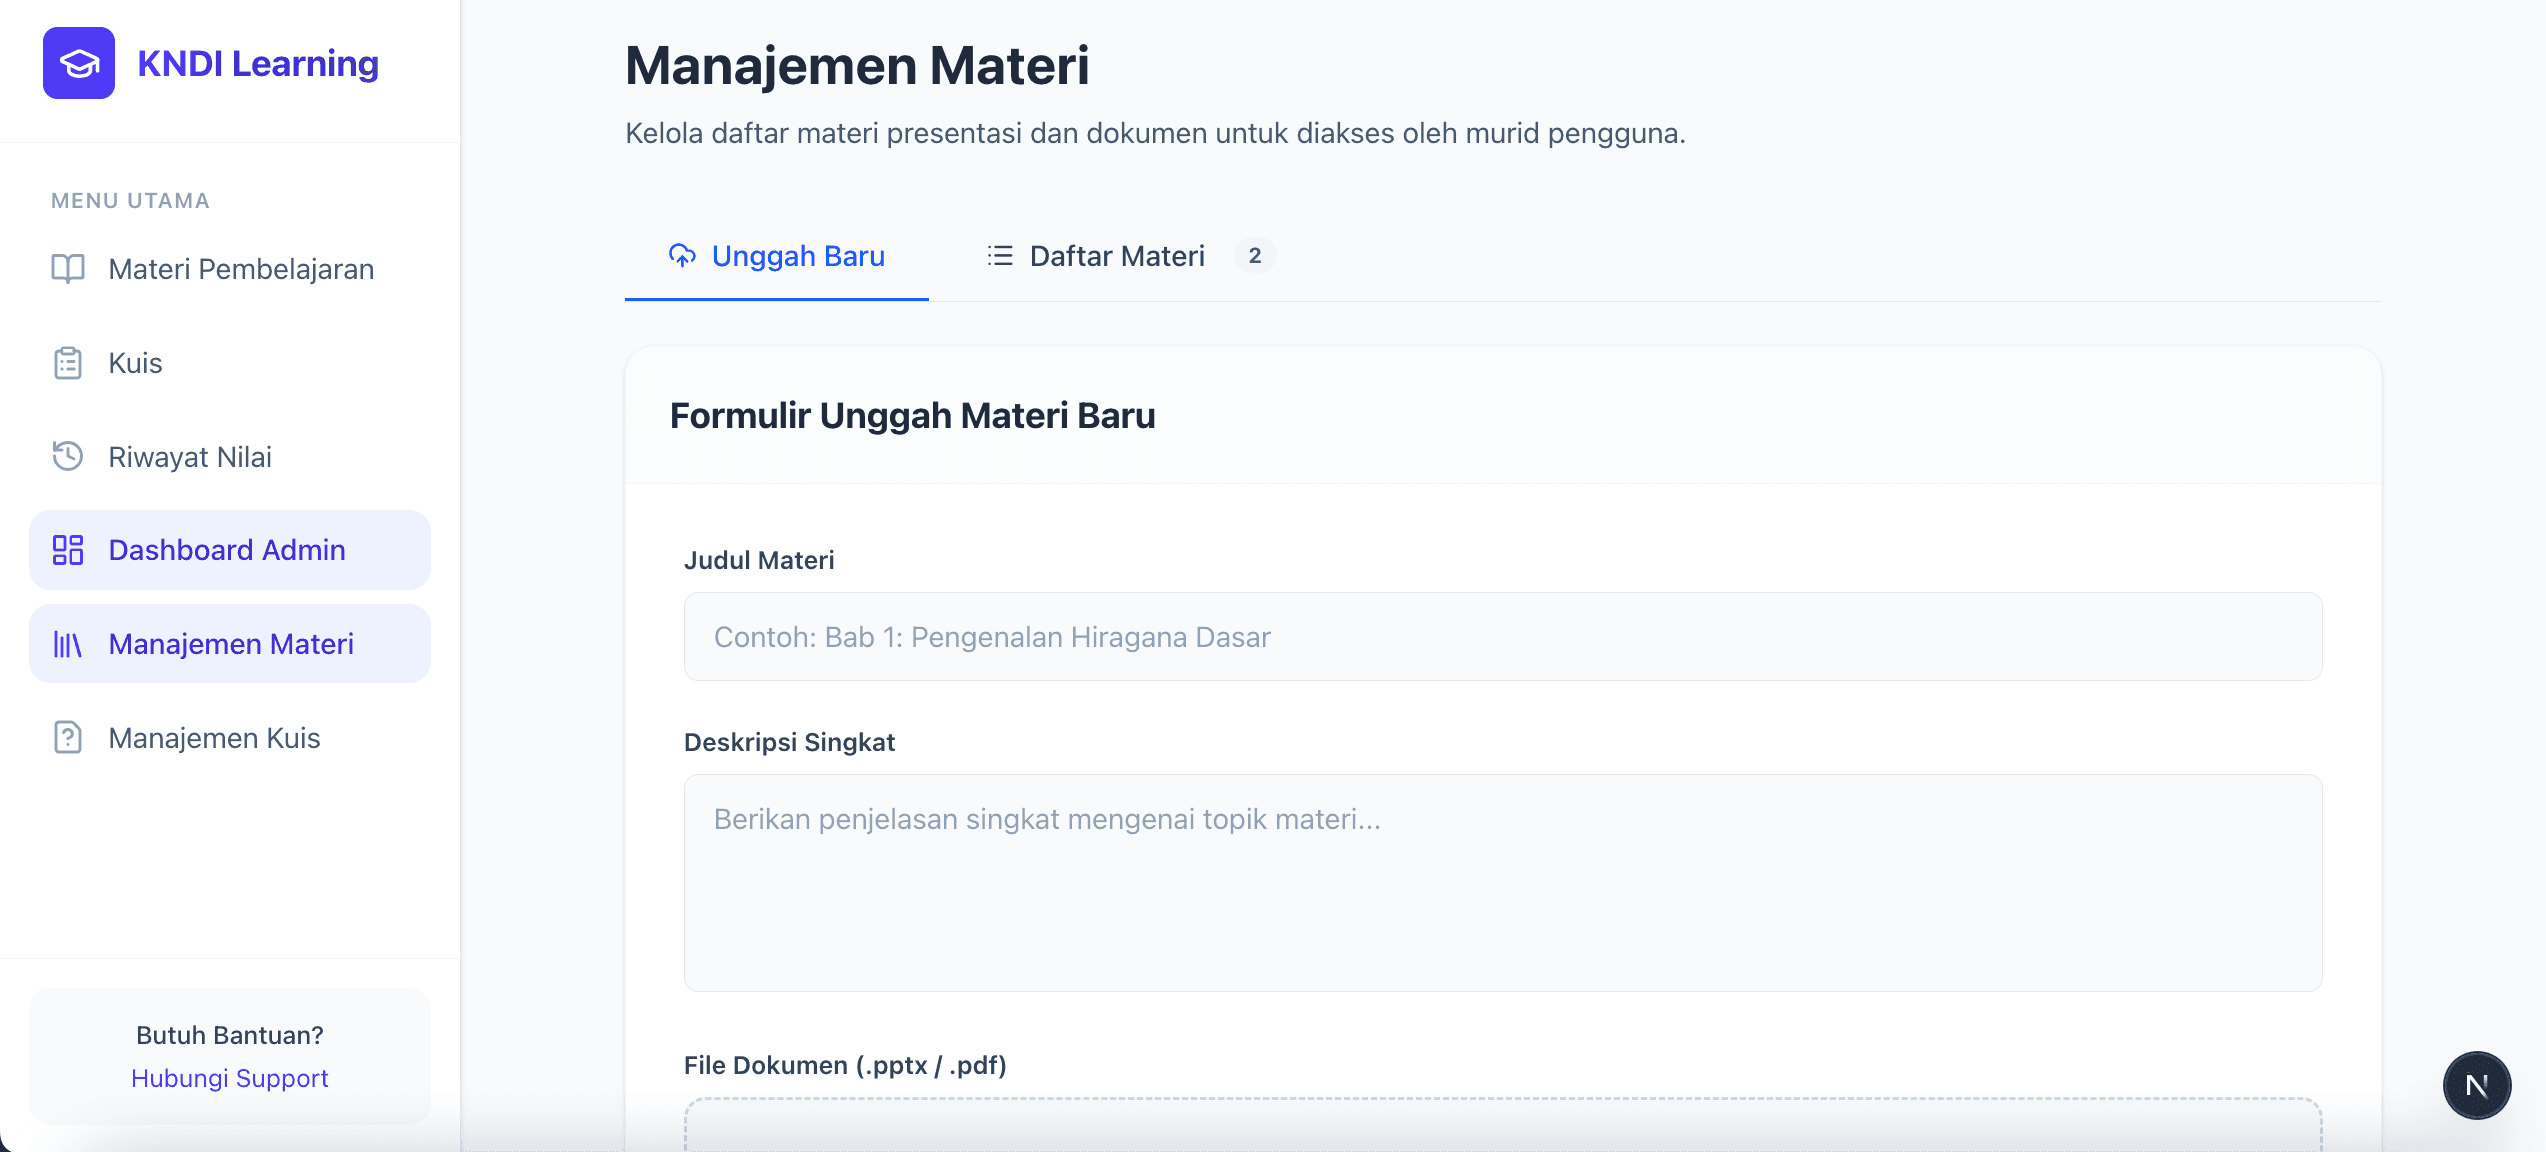Click the Kuis clipboard icon

(68, 362)
